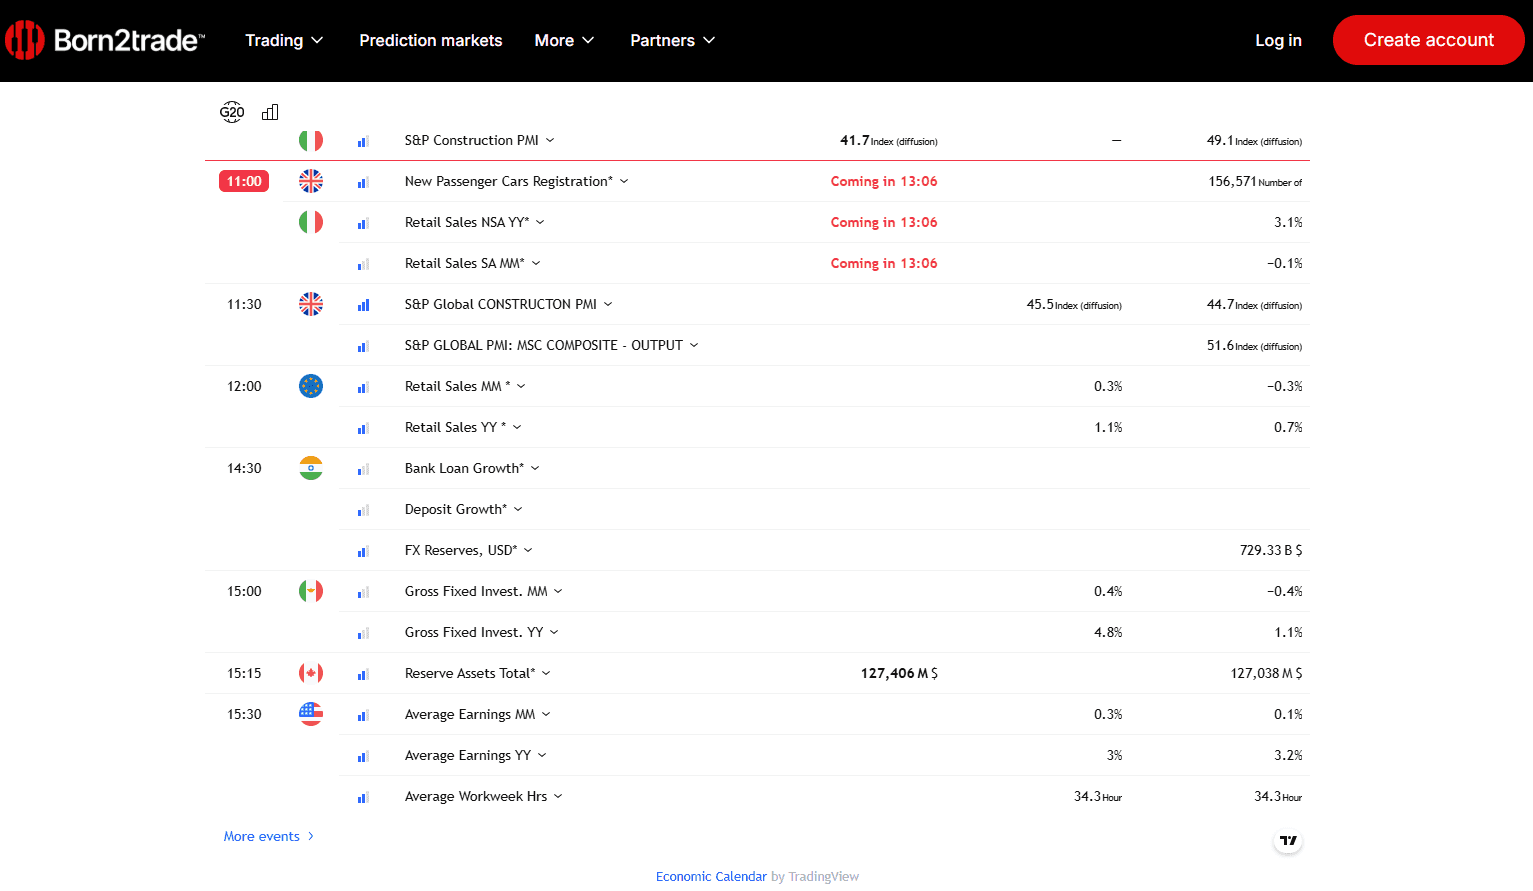Open the More events link
1533x891 pixels.
(x=269, y=836)
